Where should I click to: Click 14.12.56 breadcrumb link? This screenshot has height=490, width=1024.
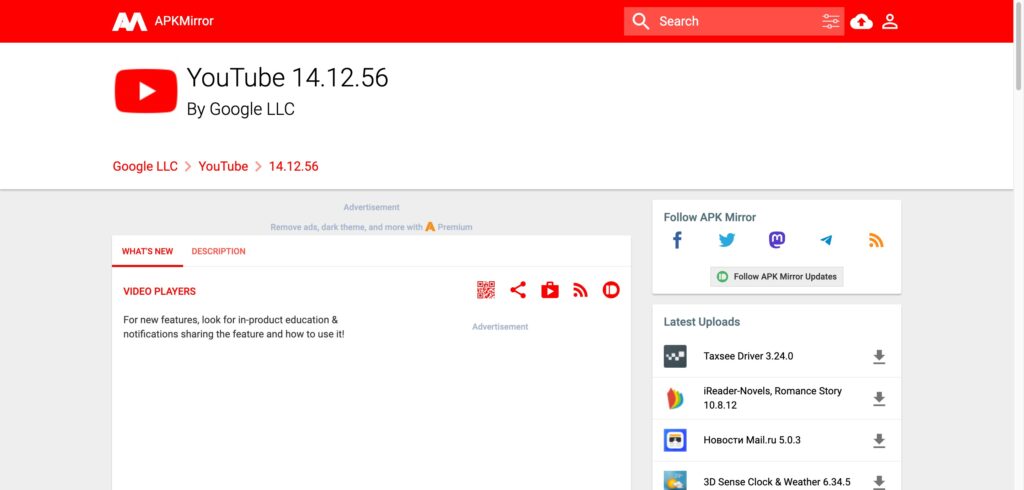[294, 167]
